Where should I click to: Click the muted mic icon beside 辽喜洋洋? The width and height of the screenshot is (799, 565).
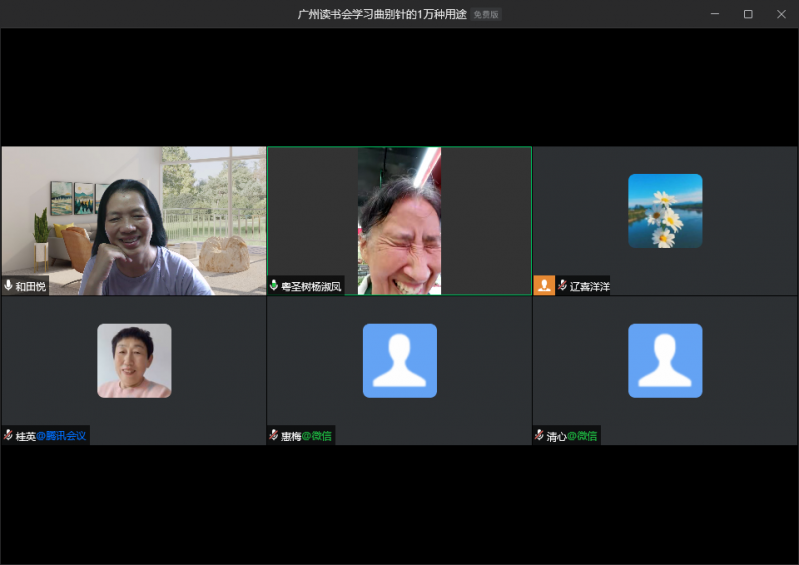[x=562, y=286]
